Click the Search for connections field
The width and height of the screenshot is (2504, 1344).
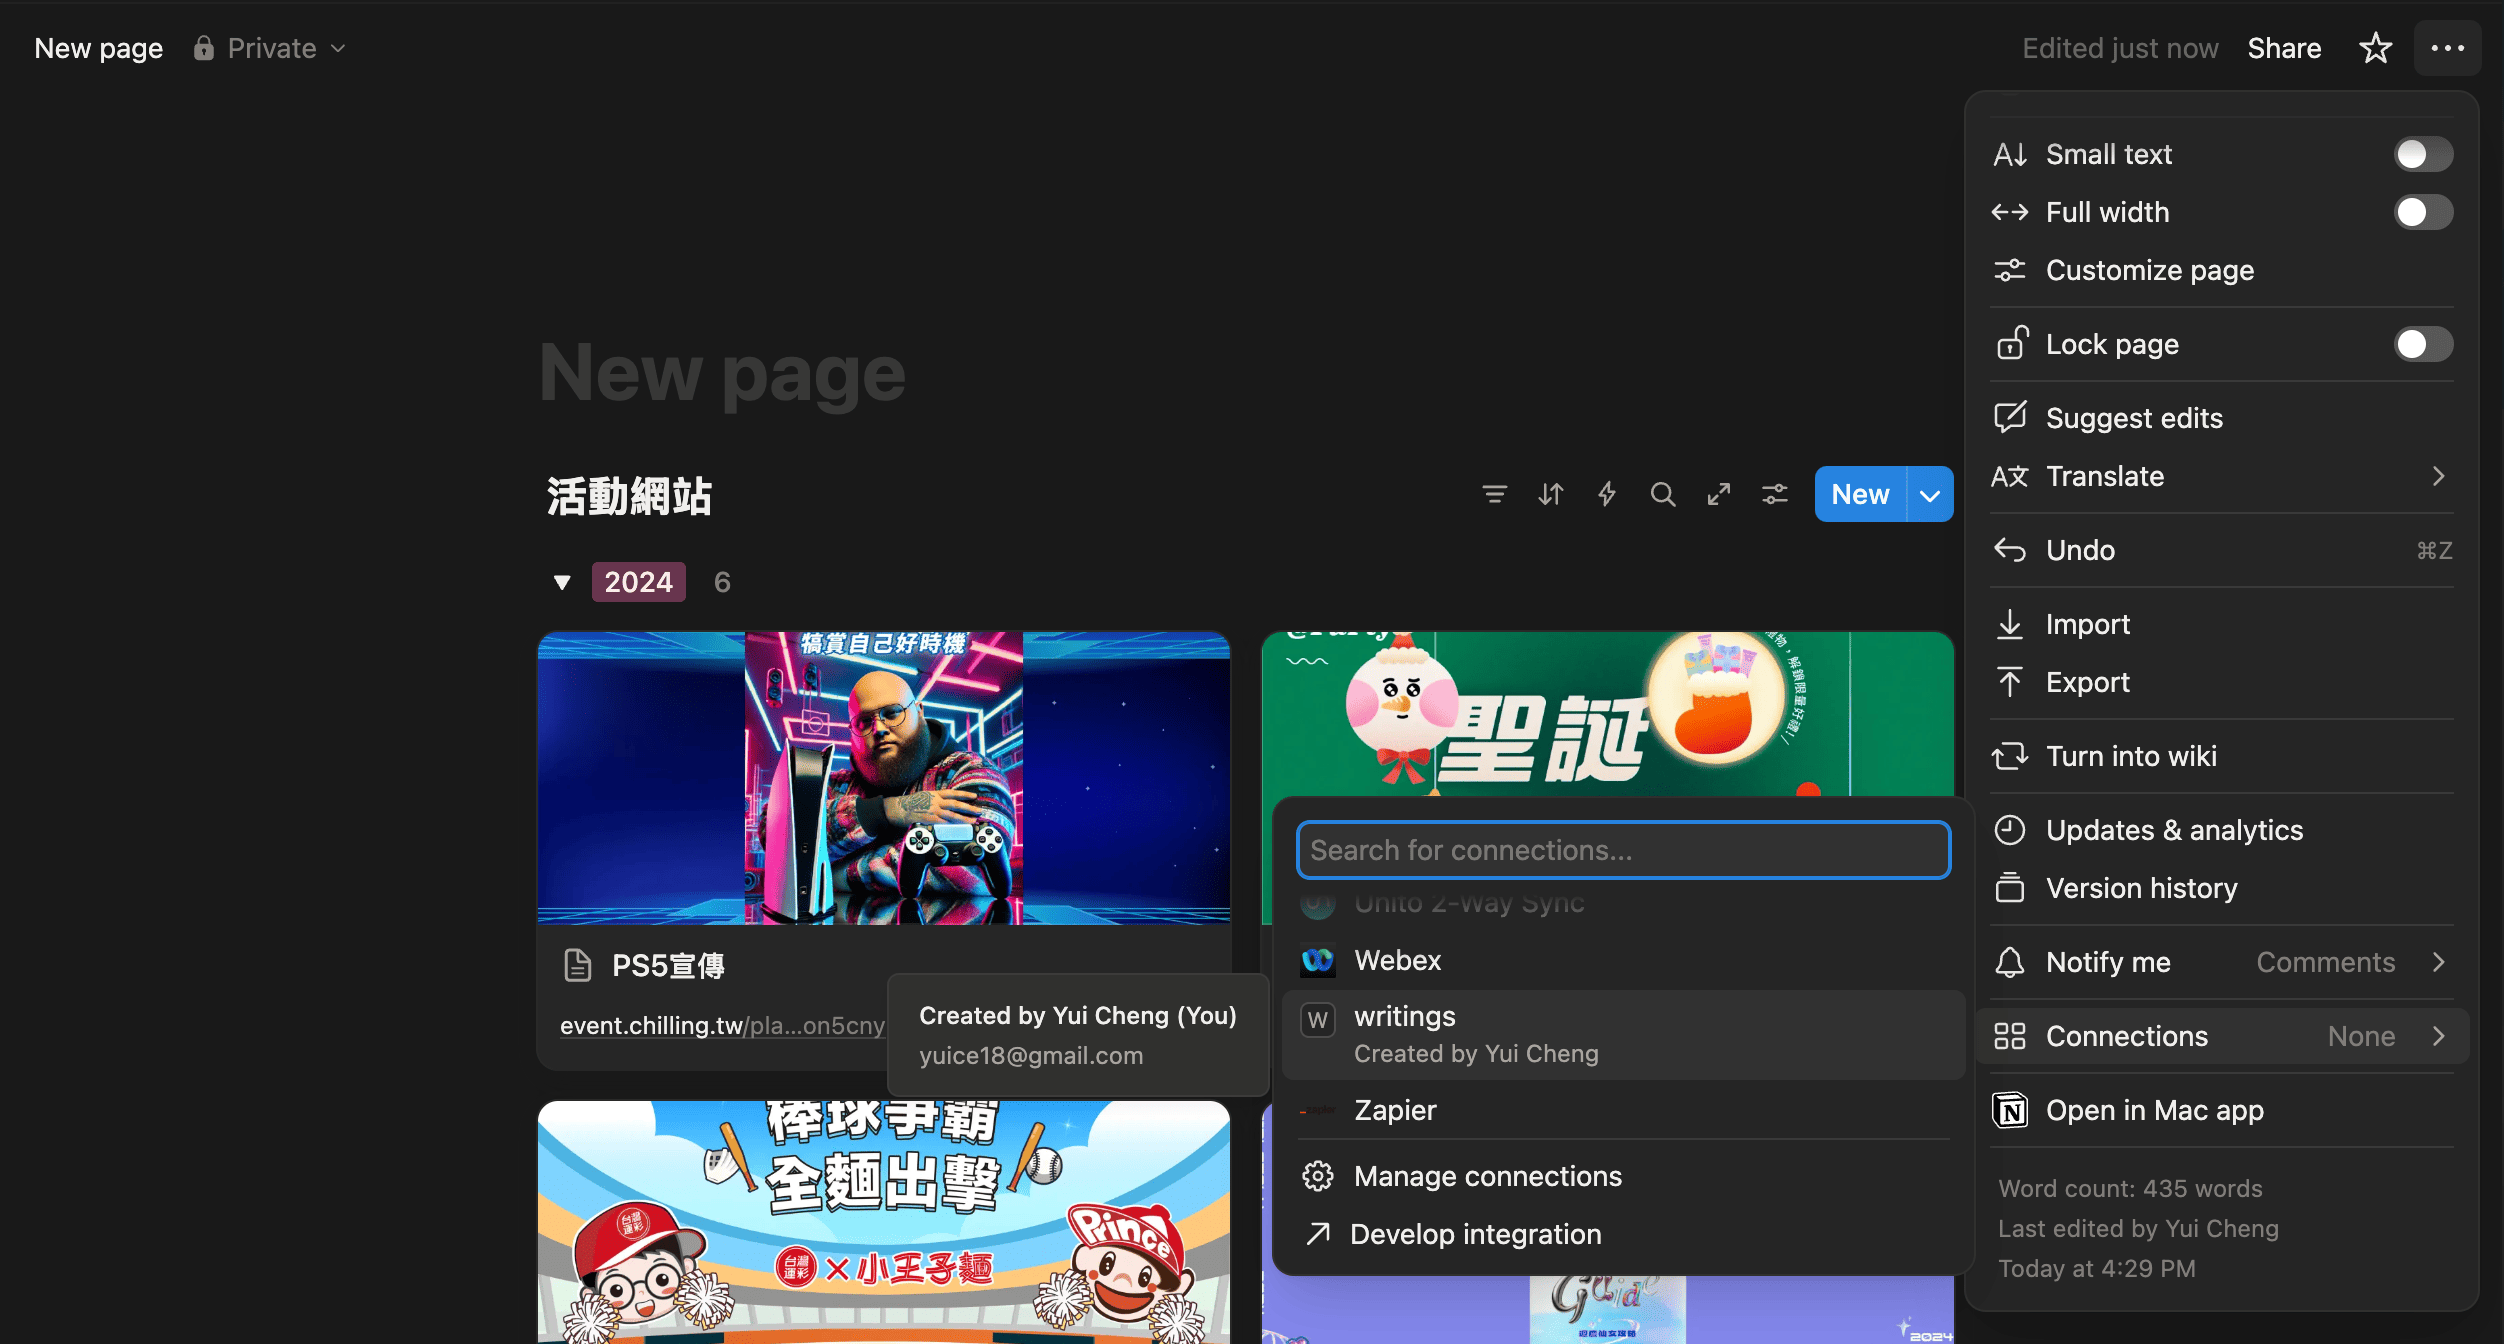[1622, 850]
